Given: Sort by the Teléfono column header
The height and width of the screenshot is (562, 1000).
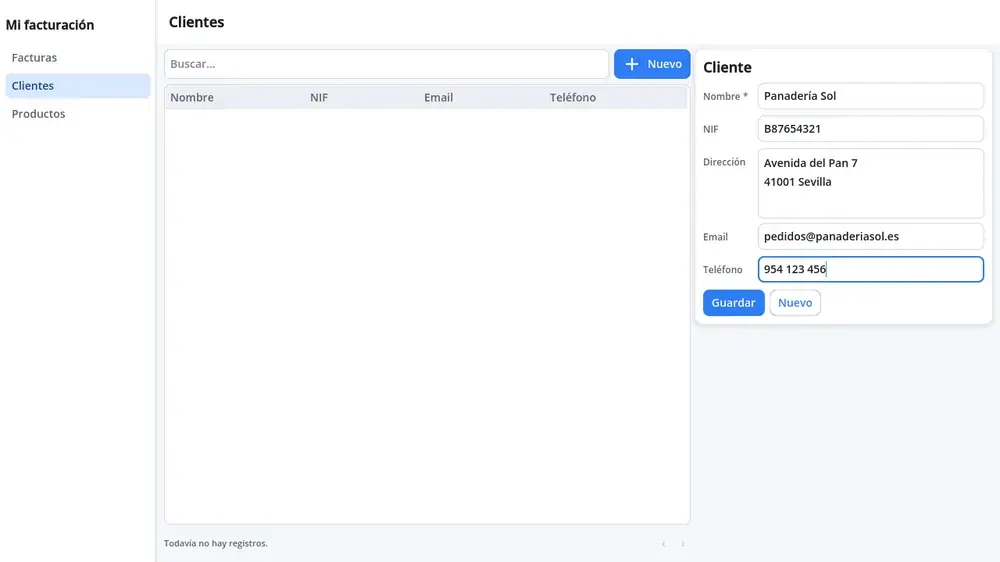Looking at the screenshot, I should click(573, 98).
